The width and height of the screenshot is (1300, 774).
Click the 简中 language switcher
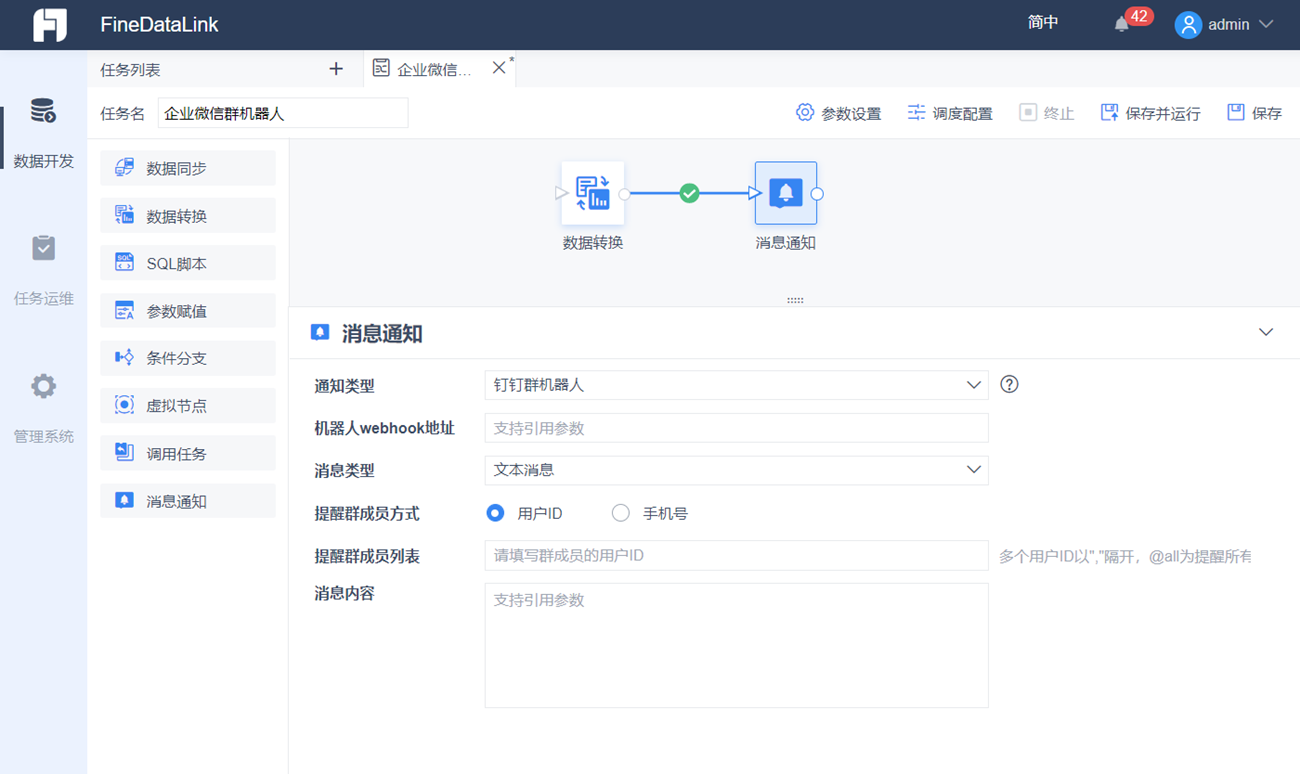tap(1043, 23)
